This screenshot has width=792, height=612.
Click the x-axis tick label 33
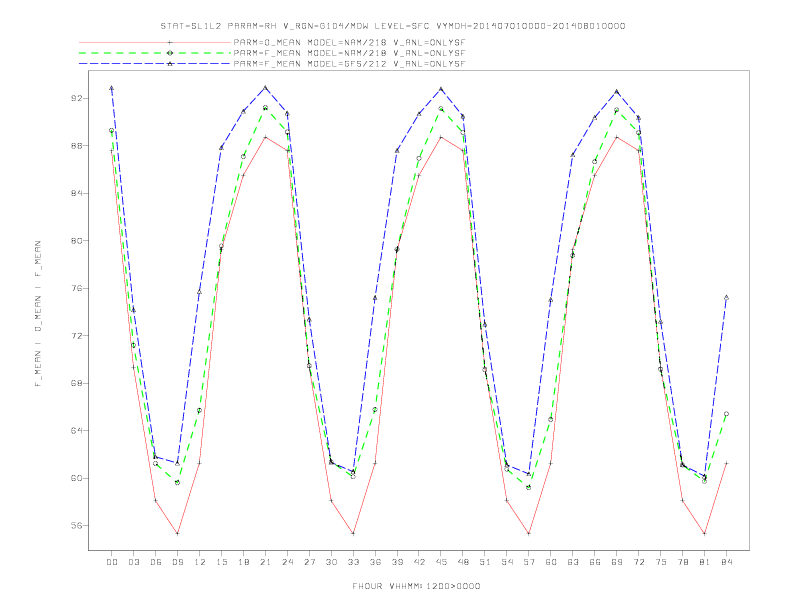(353, 562)
